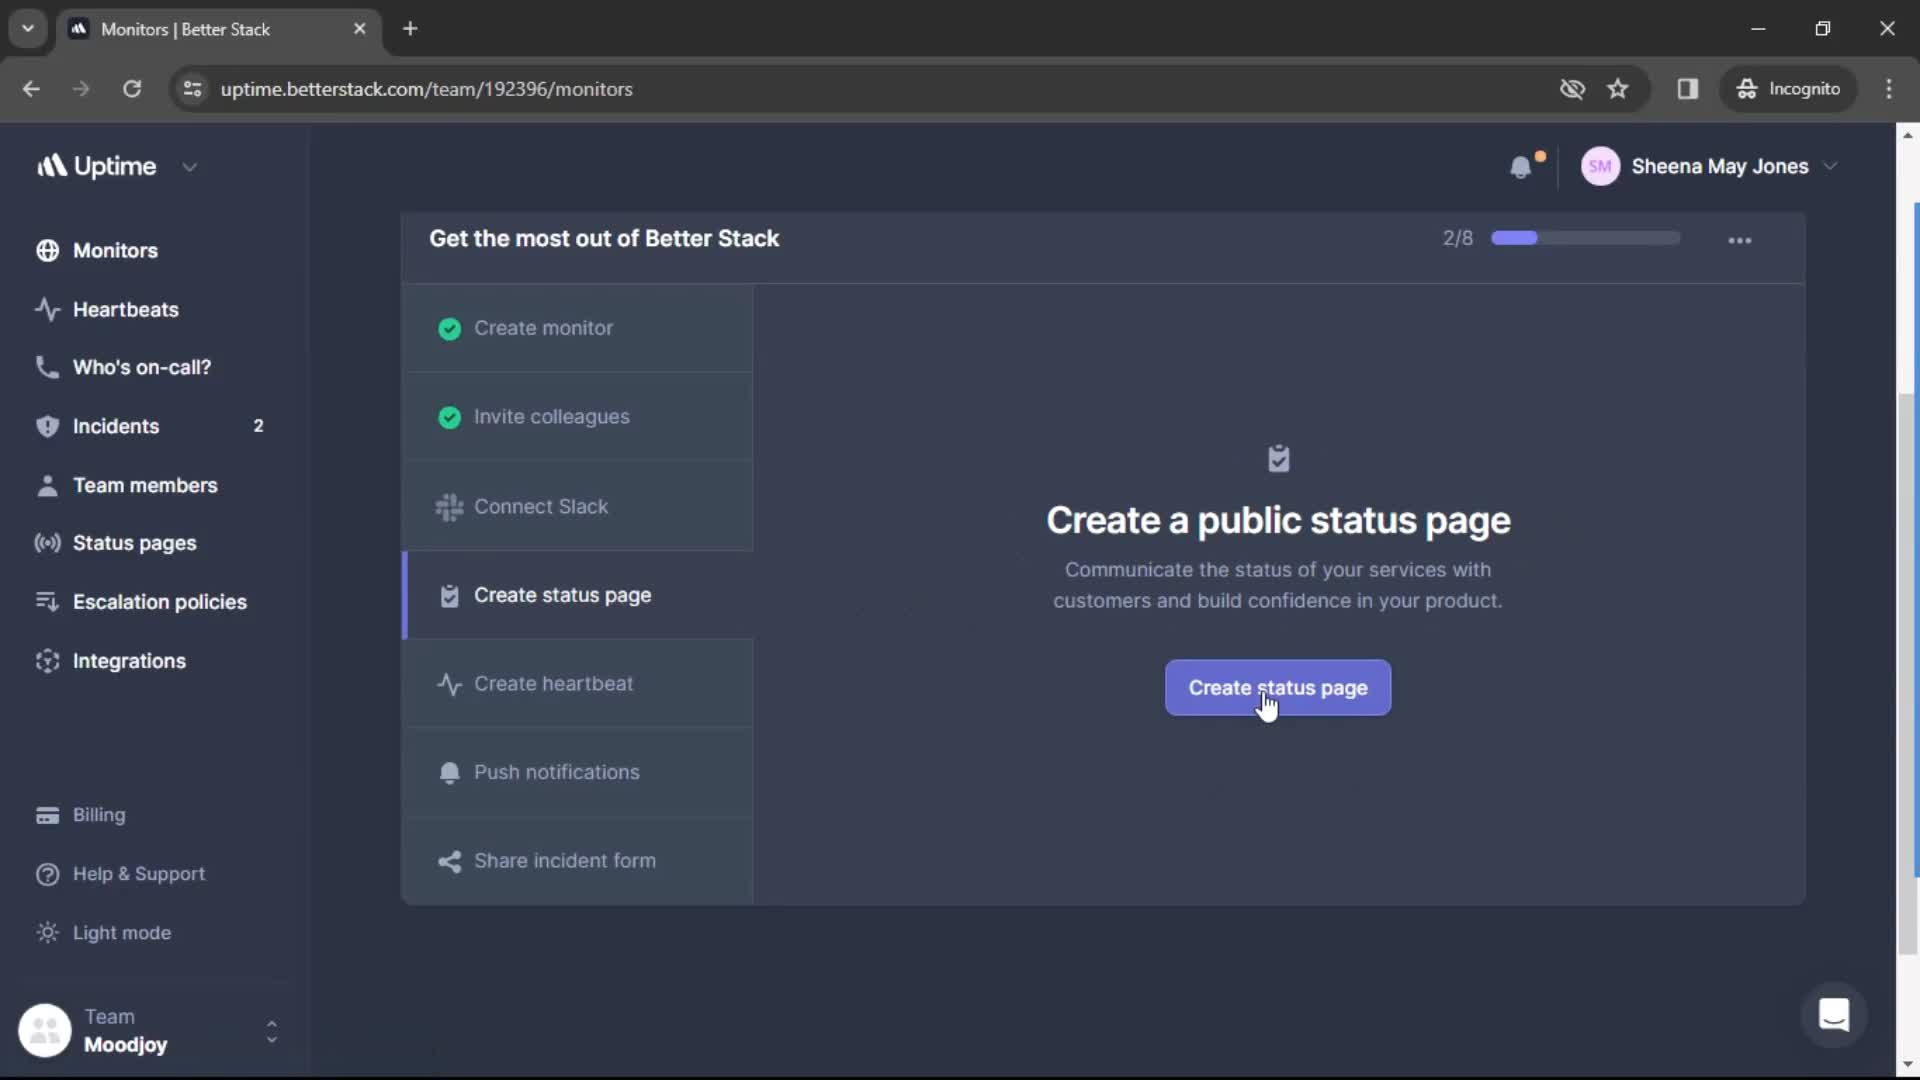
Task: Go back in browser
Action: click(31, 89)
